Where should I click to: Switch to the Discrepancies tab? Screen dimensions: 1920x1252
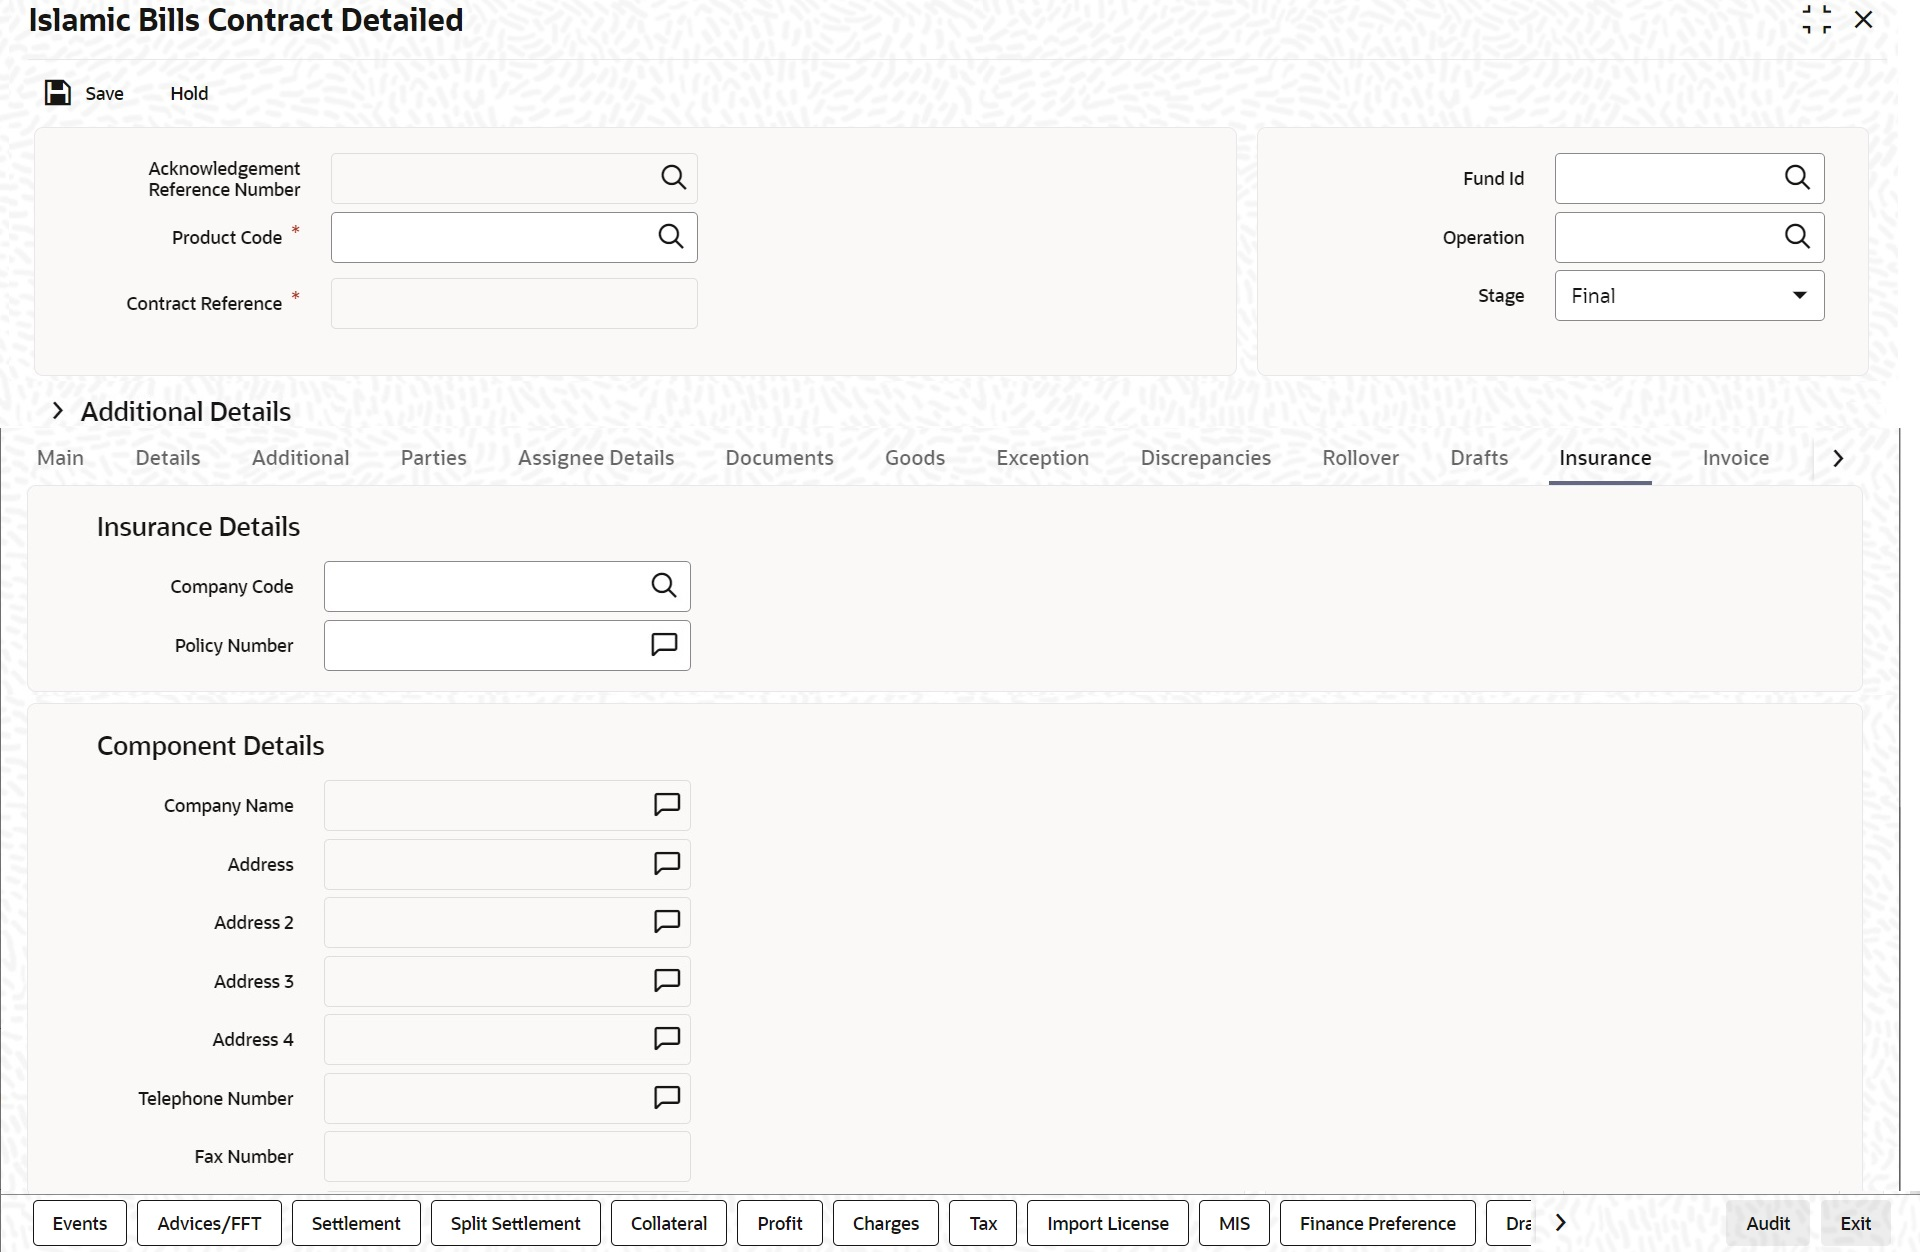[x=1205, y=458]
